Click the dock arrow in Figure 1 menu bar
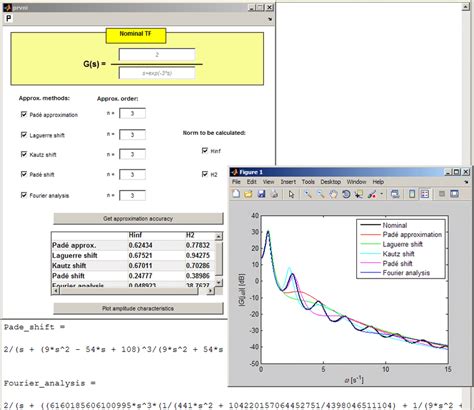Screen dimensions: 474x410 466,182
